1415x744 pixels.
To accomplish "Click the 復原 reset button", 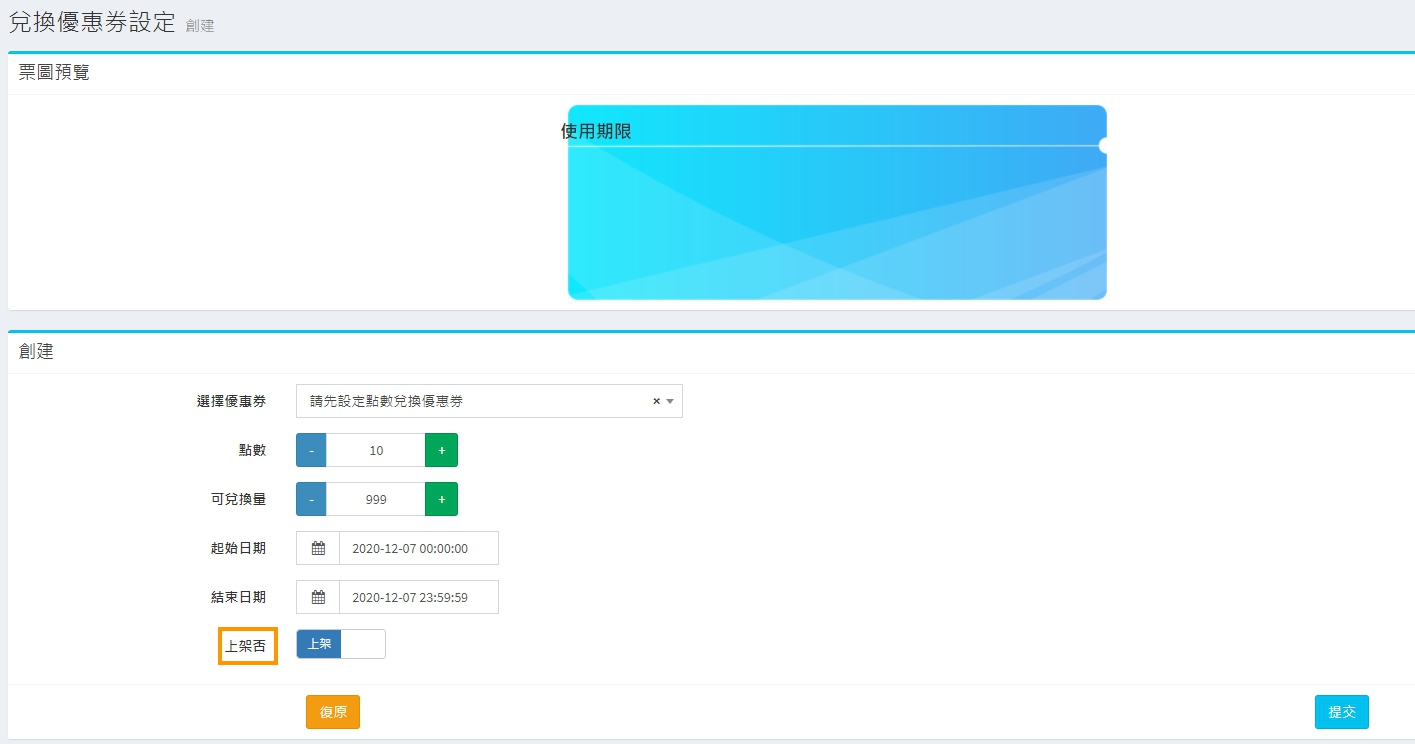I will [x=332, y=712].
